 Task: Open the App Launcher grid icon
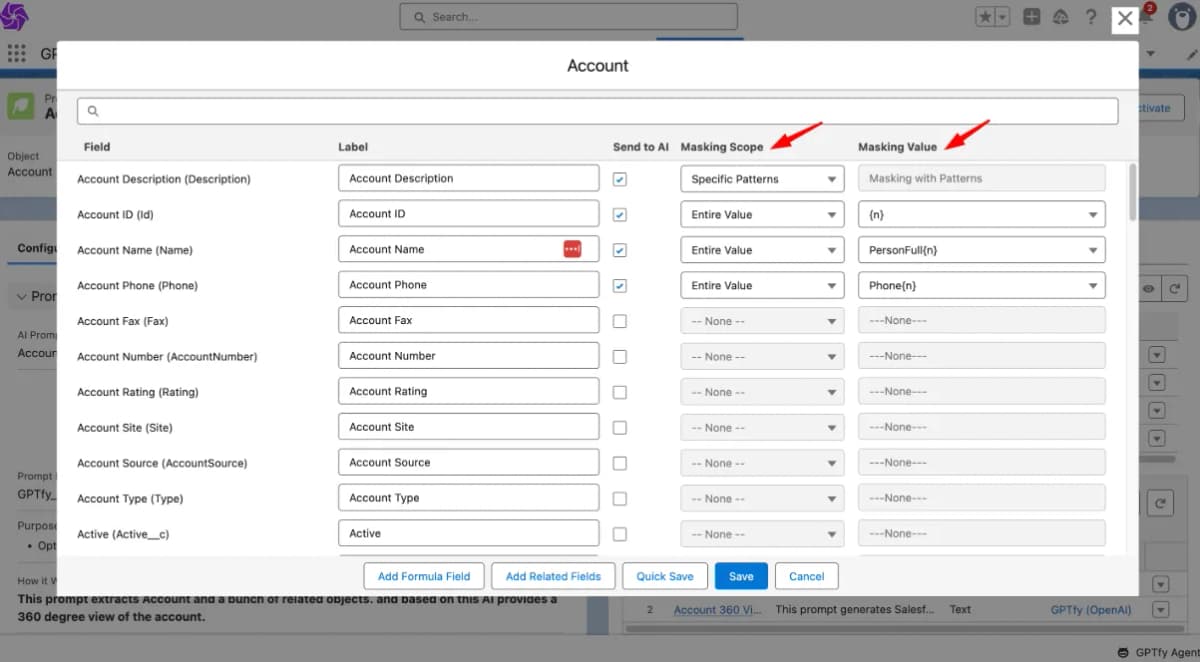(17, 53)
